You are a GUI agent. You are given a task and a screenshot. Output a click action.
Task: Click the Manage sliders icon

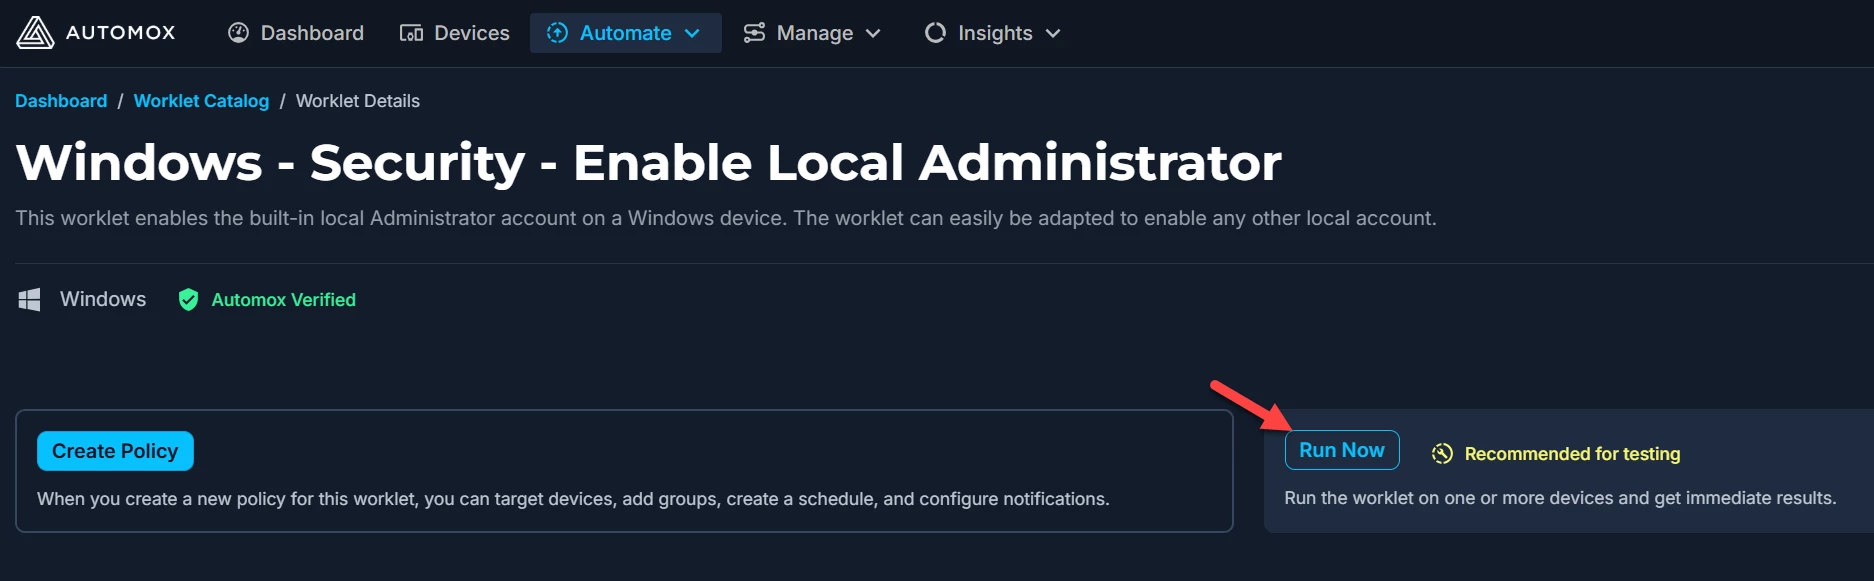click(x=754, y=33)
